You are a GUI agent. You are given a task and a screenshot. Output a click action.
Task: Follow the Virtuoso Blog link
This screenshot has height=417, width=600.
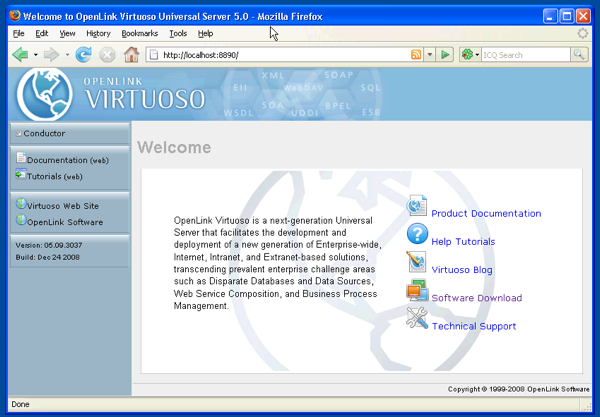click(x=461, y=270)
